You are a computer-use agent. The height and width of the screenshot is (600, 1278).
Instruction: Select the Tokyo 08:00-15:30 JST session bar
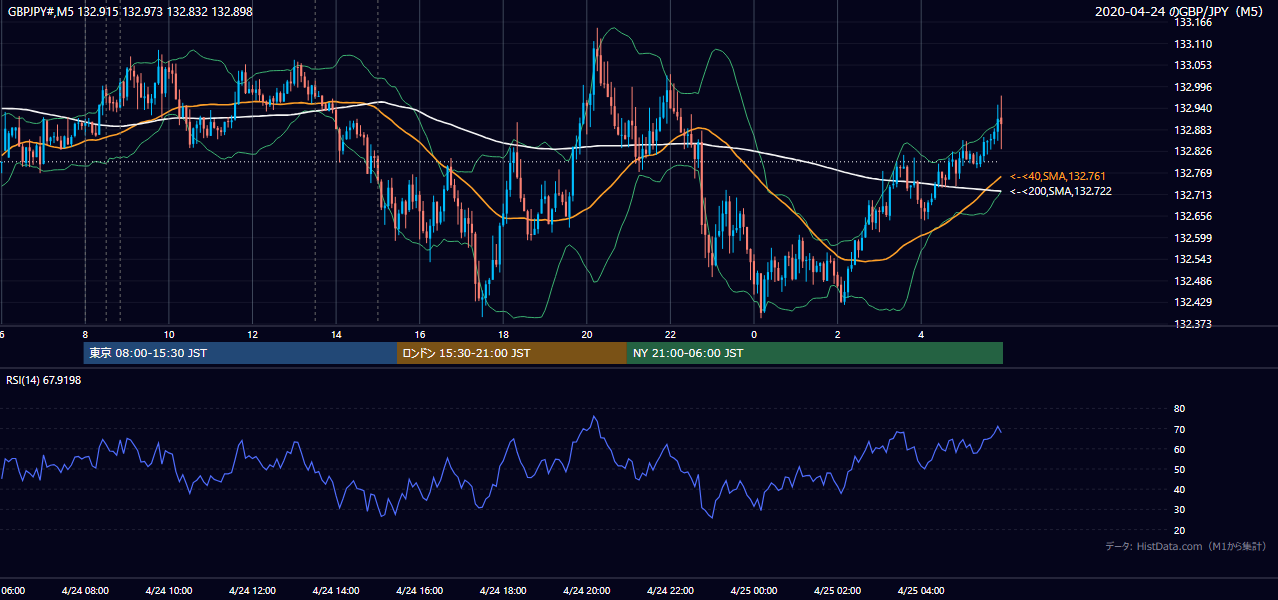click(240, 353)
